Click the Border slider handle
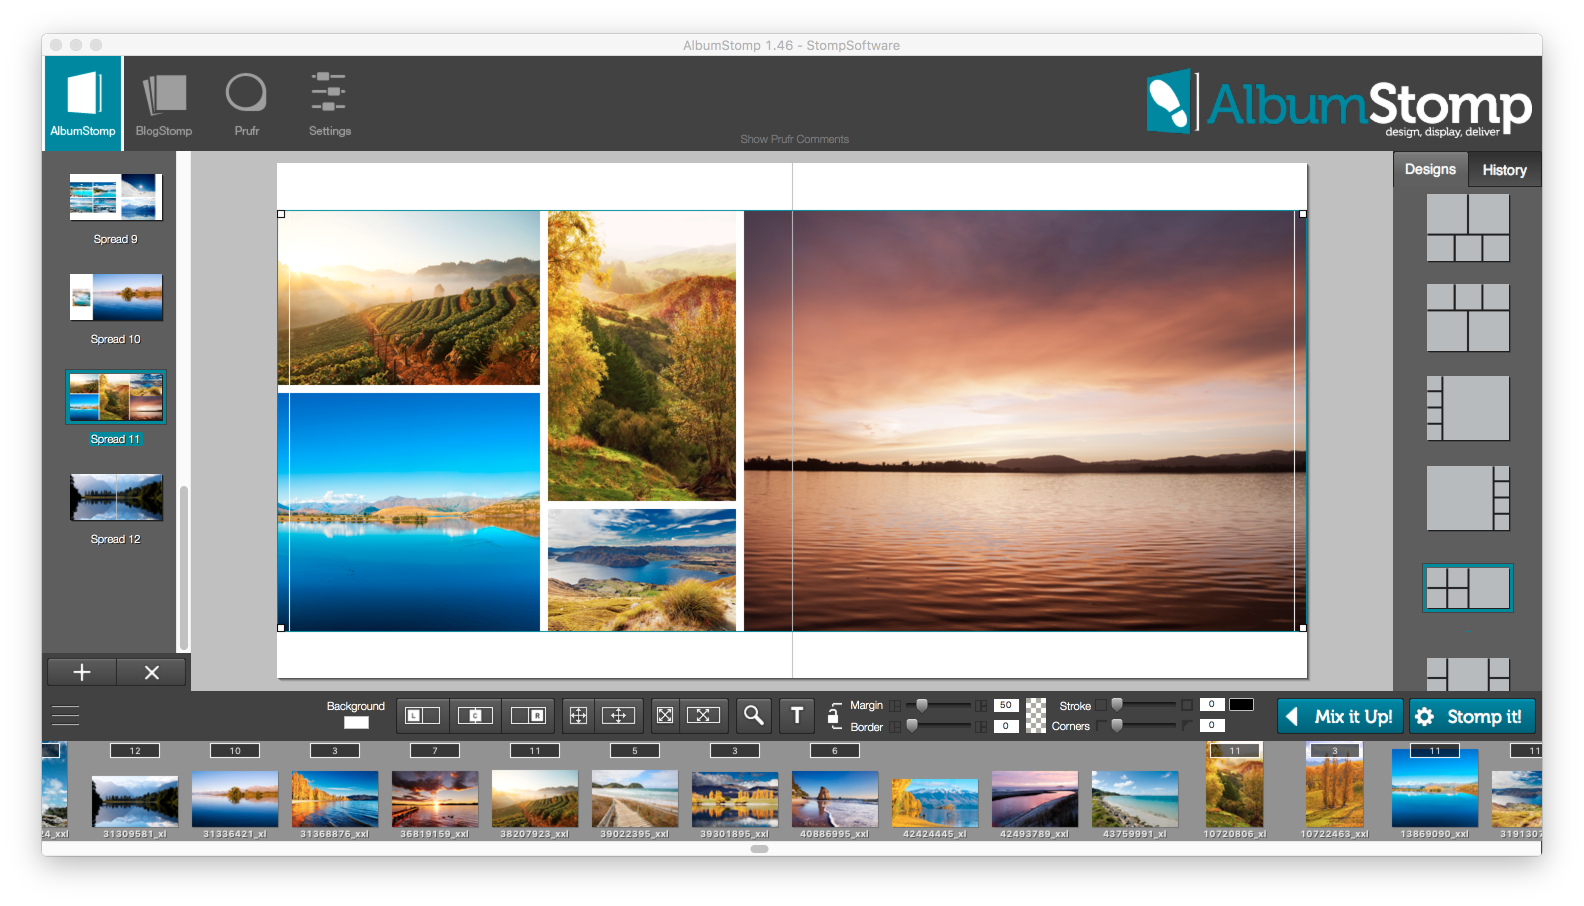This screenshot has height=906, width=1584. point(912,726)
